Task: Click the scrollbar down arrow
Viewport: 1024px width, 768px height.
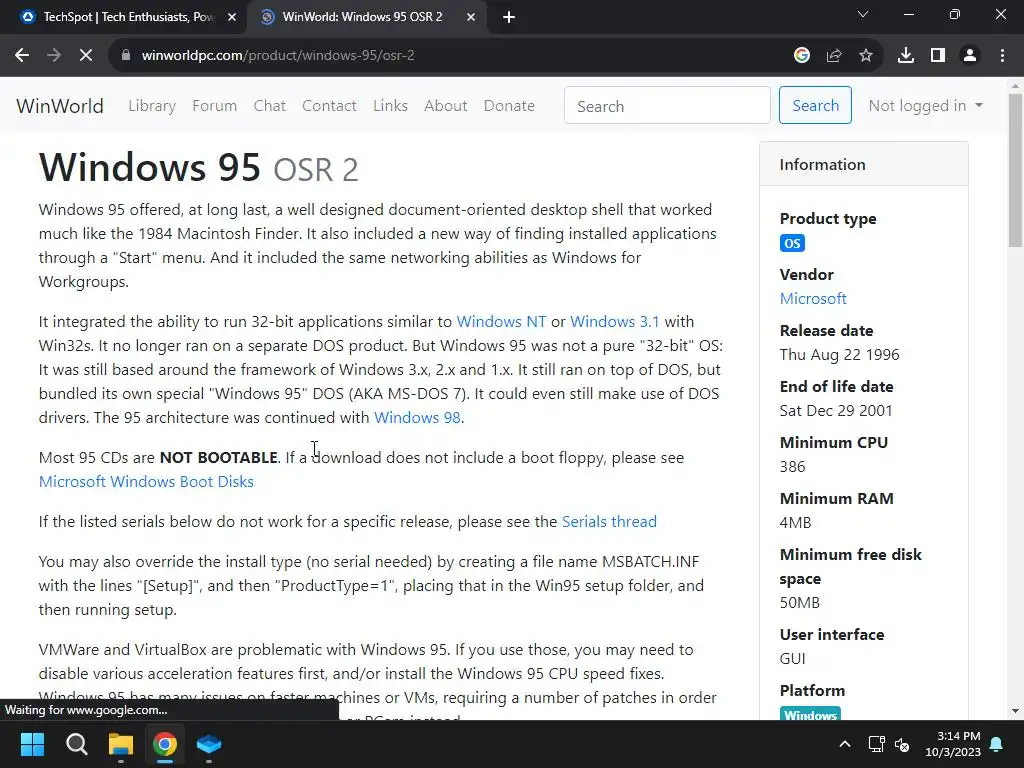Action: pos(1015,711)
